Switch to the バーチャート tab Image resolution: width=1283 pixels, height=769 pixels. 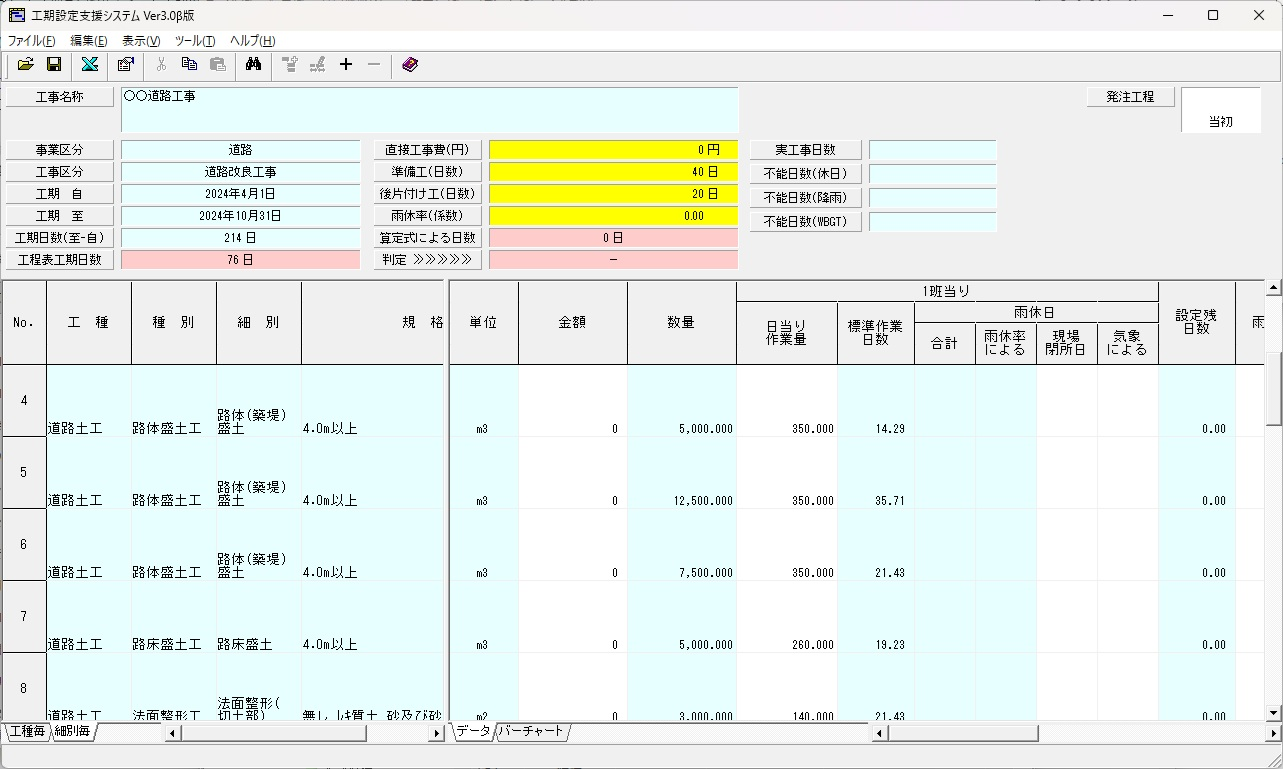click(531, 732)
